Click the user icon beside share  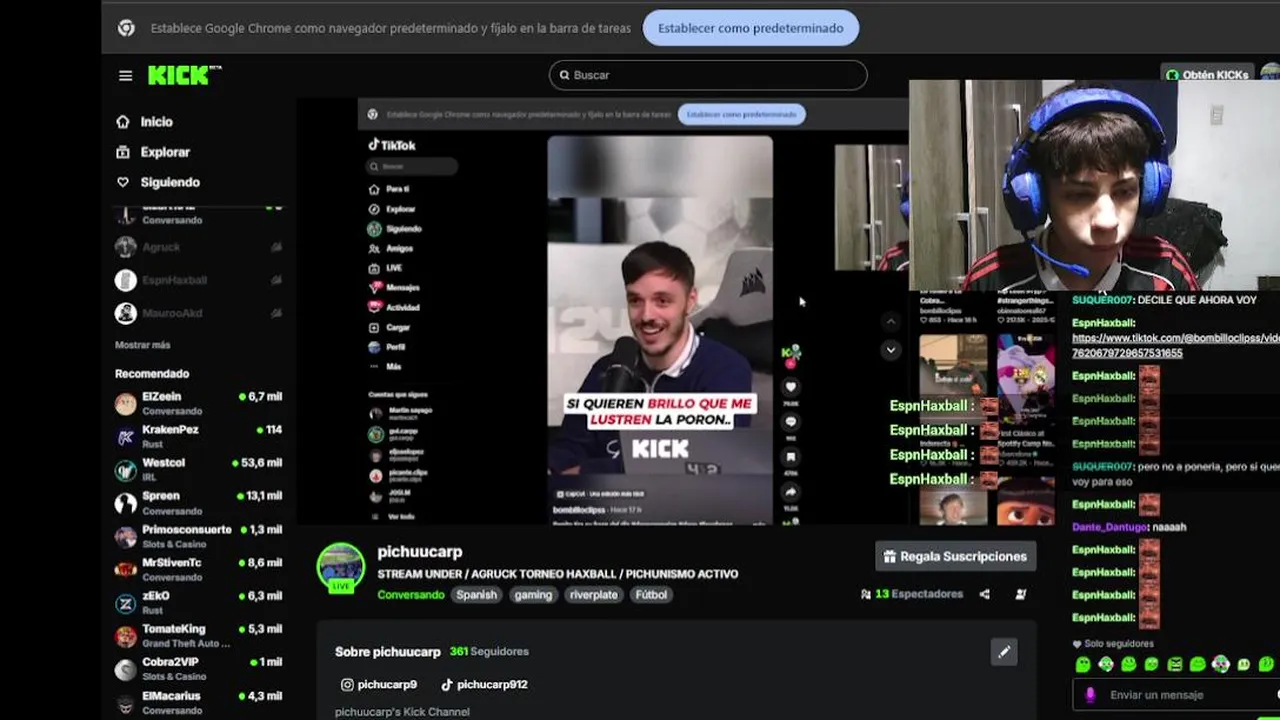point(1021,594)
